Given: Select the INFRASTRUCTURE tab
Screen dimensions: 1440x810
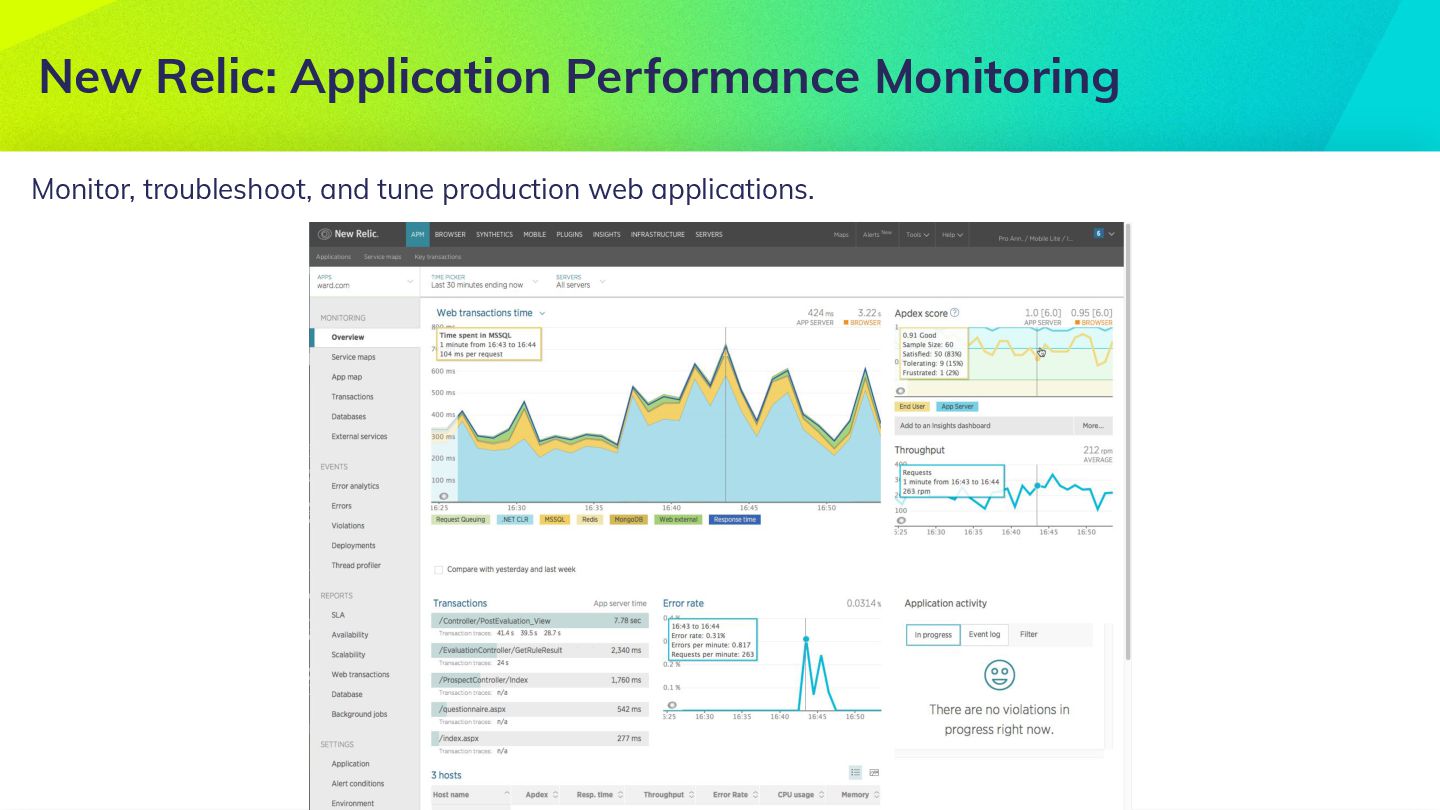Looking at the screenshot, I should 657,235.
